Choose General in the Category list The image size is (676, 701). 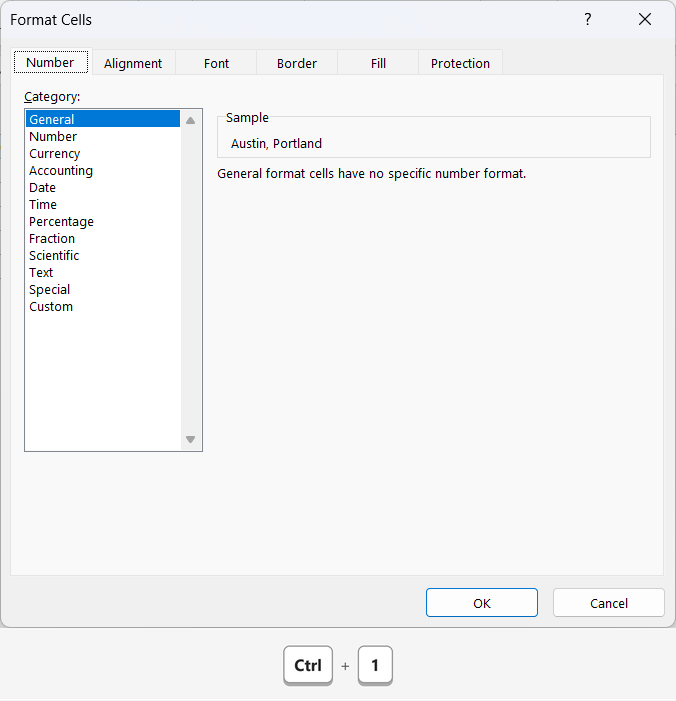coord(103,119)
